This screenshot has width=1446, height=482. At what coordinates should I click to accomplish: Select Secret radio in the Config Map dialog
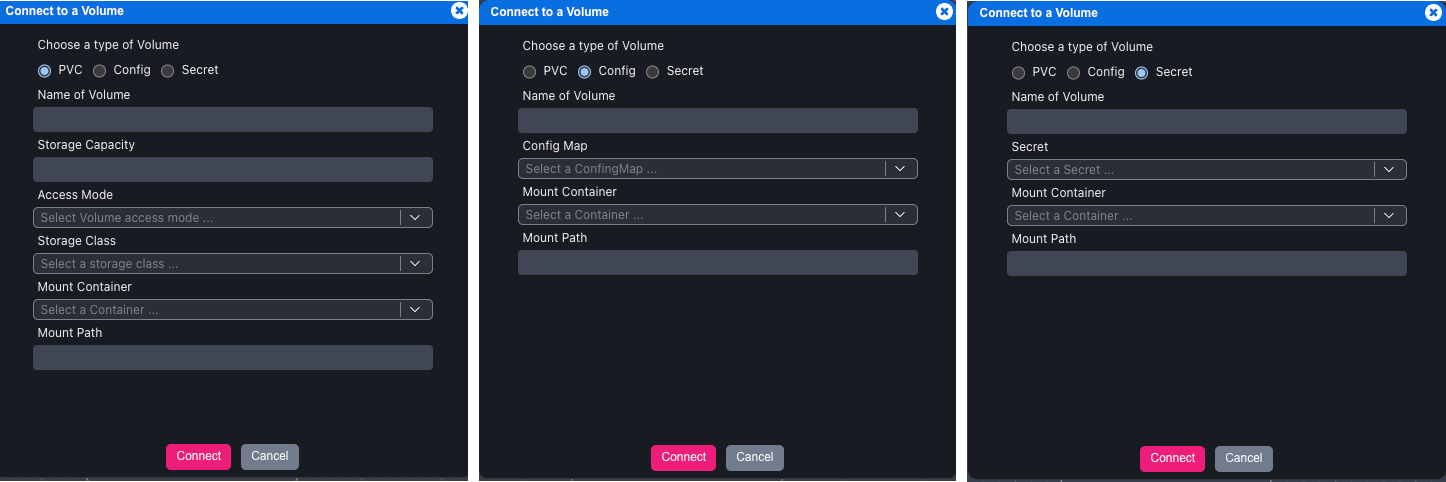point(653,72)
